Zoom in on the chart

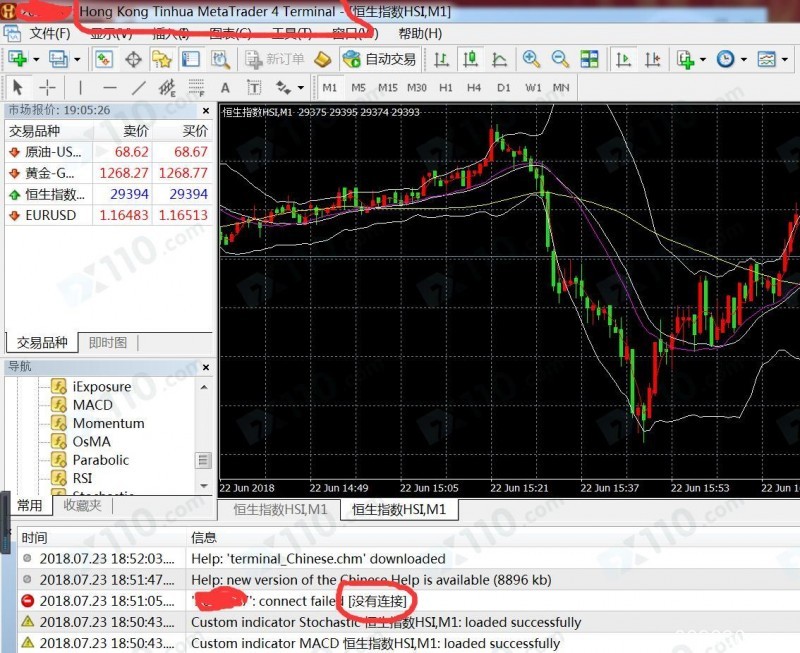click(531, 60)
